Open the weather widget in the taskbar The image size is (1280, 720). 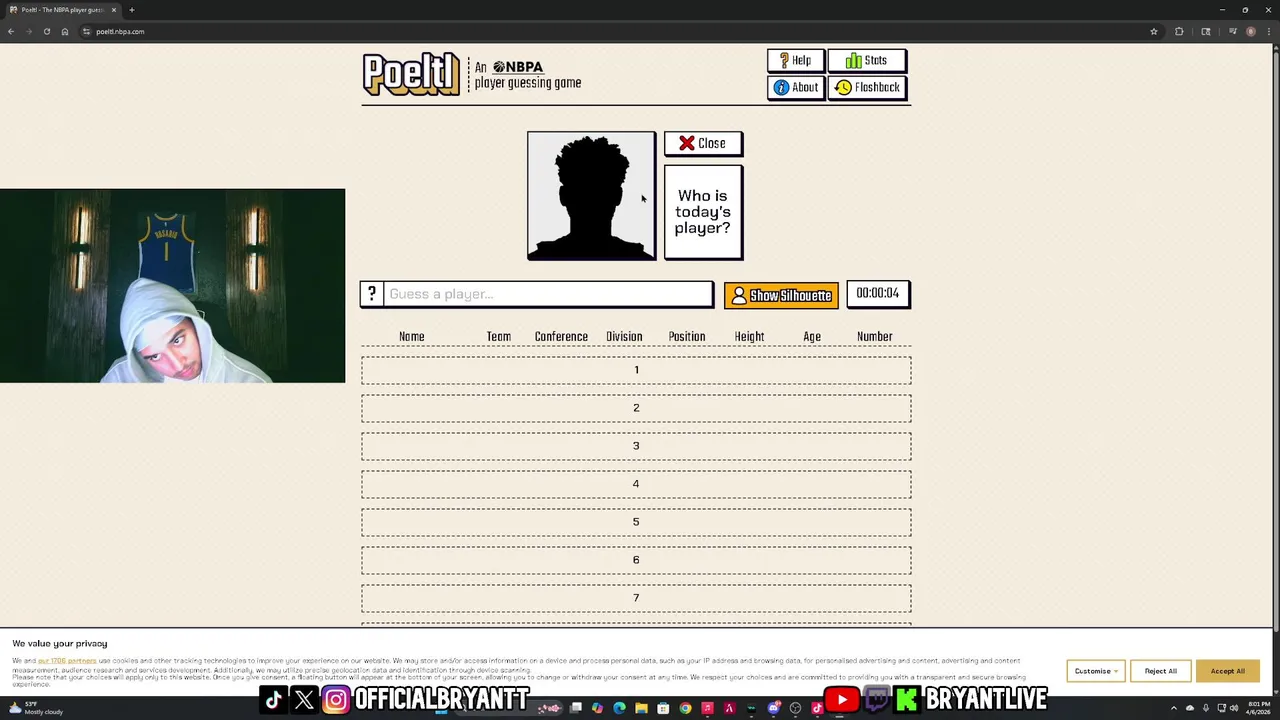[36, 708]
